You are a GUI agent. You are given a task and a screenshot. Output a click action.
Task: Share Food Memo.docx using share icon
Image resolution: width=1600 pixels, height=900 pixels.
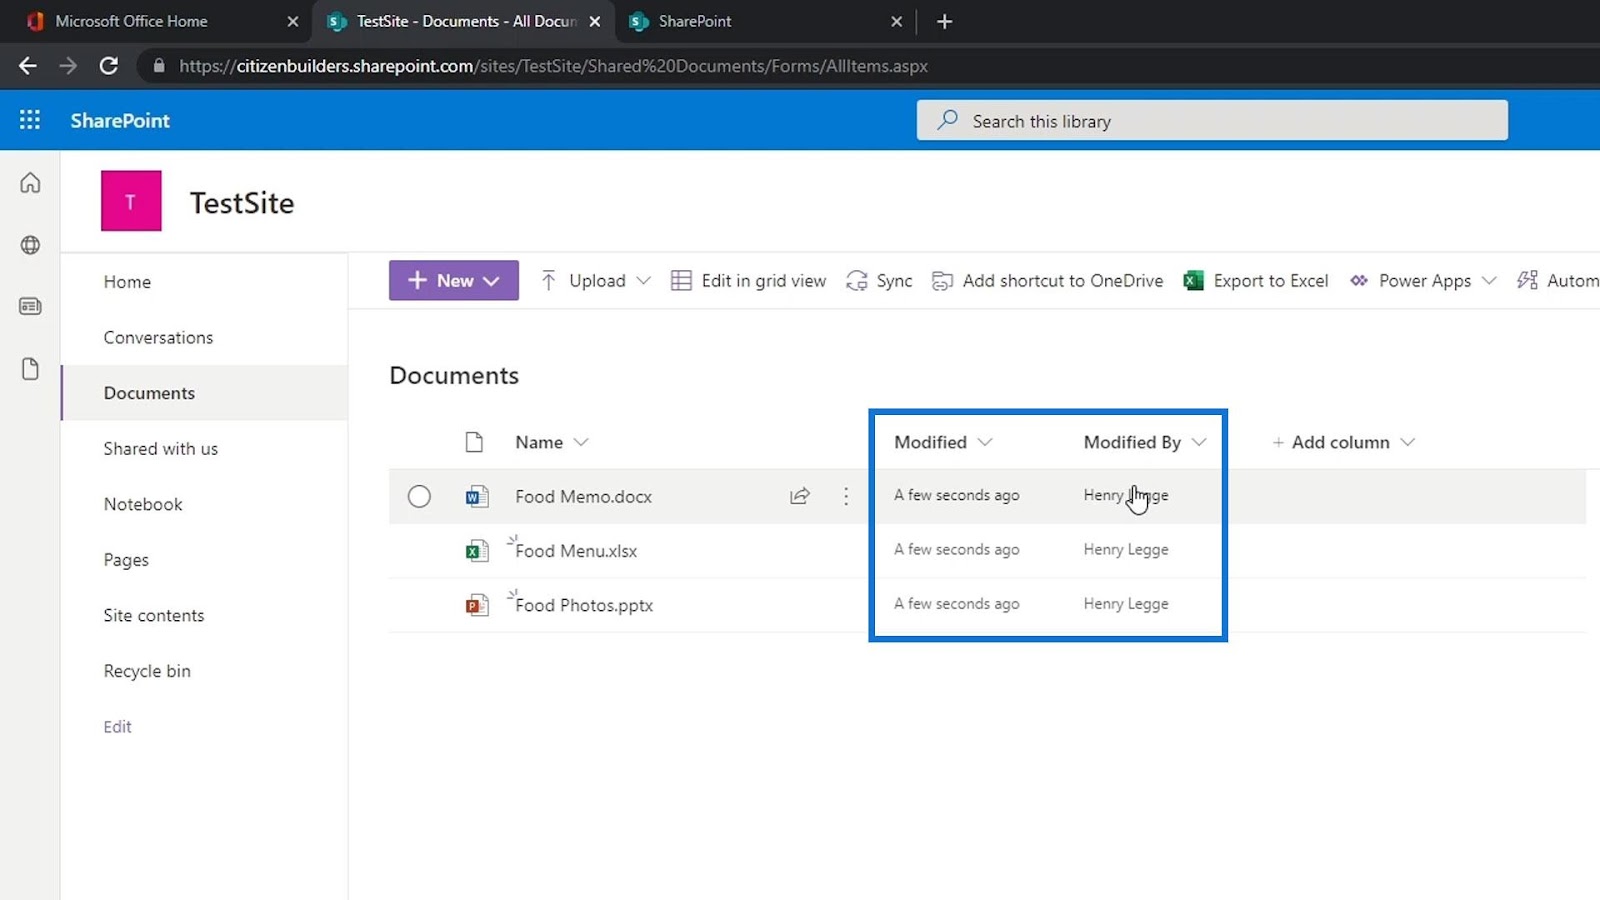[800, 496]
